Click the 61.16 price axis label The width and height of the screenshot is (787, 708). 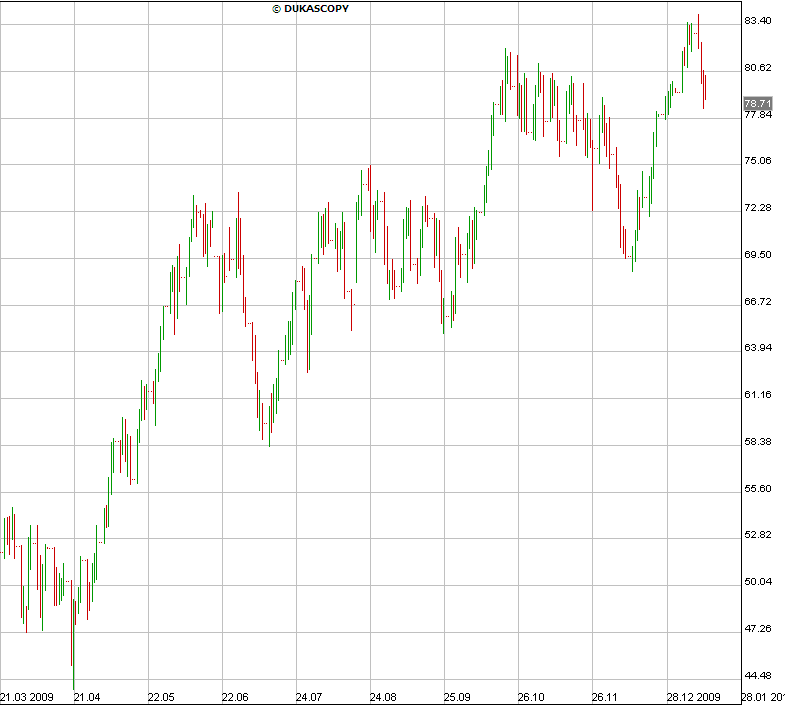[x=758, y=395]
